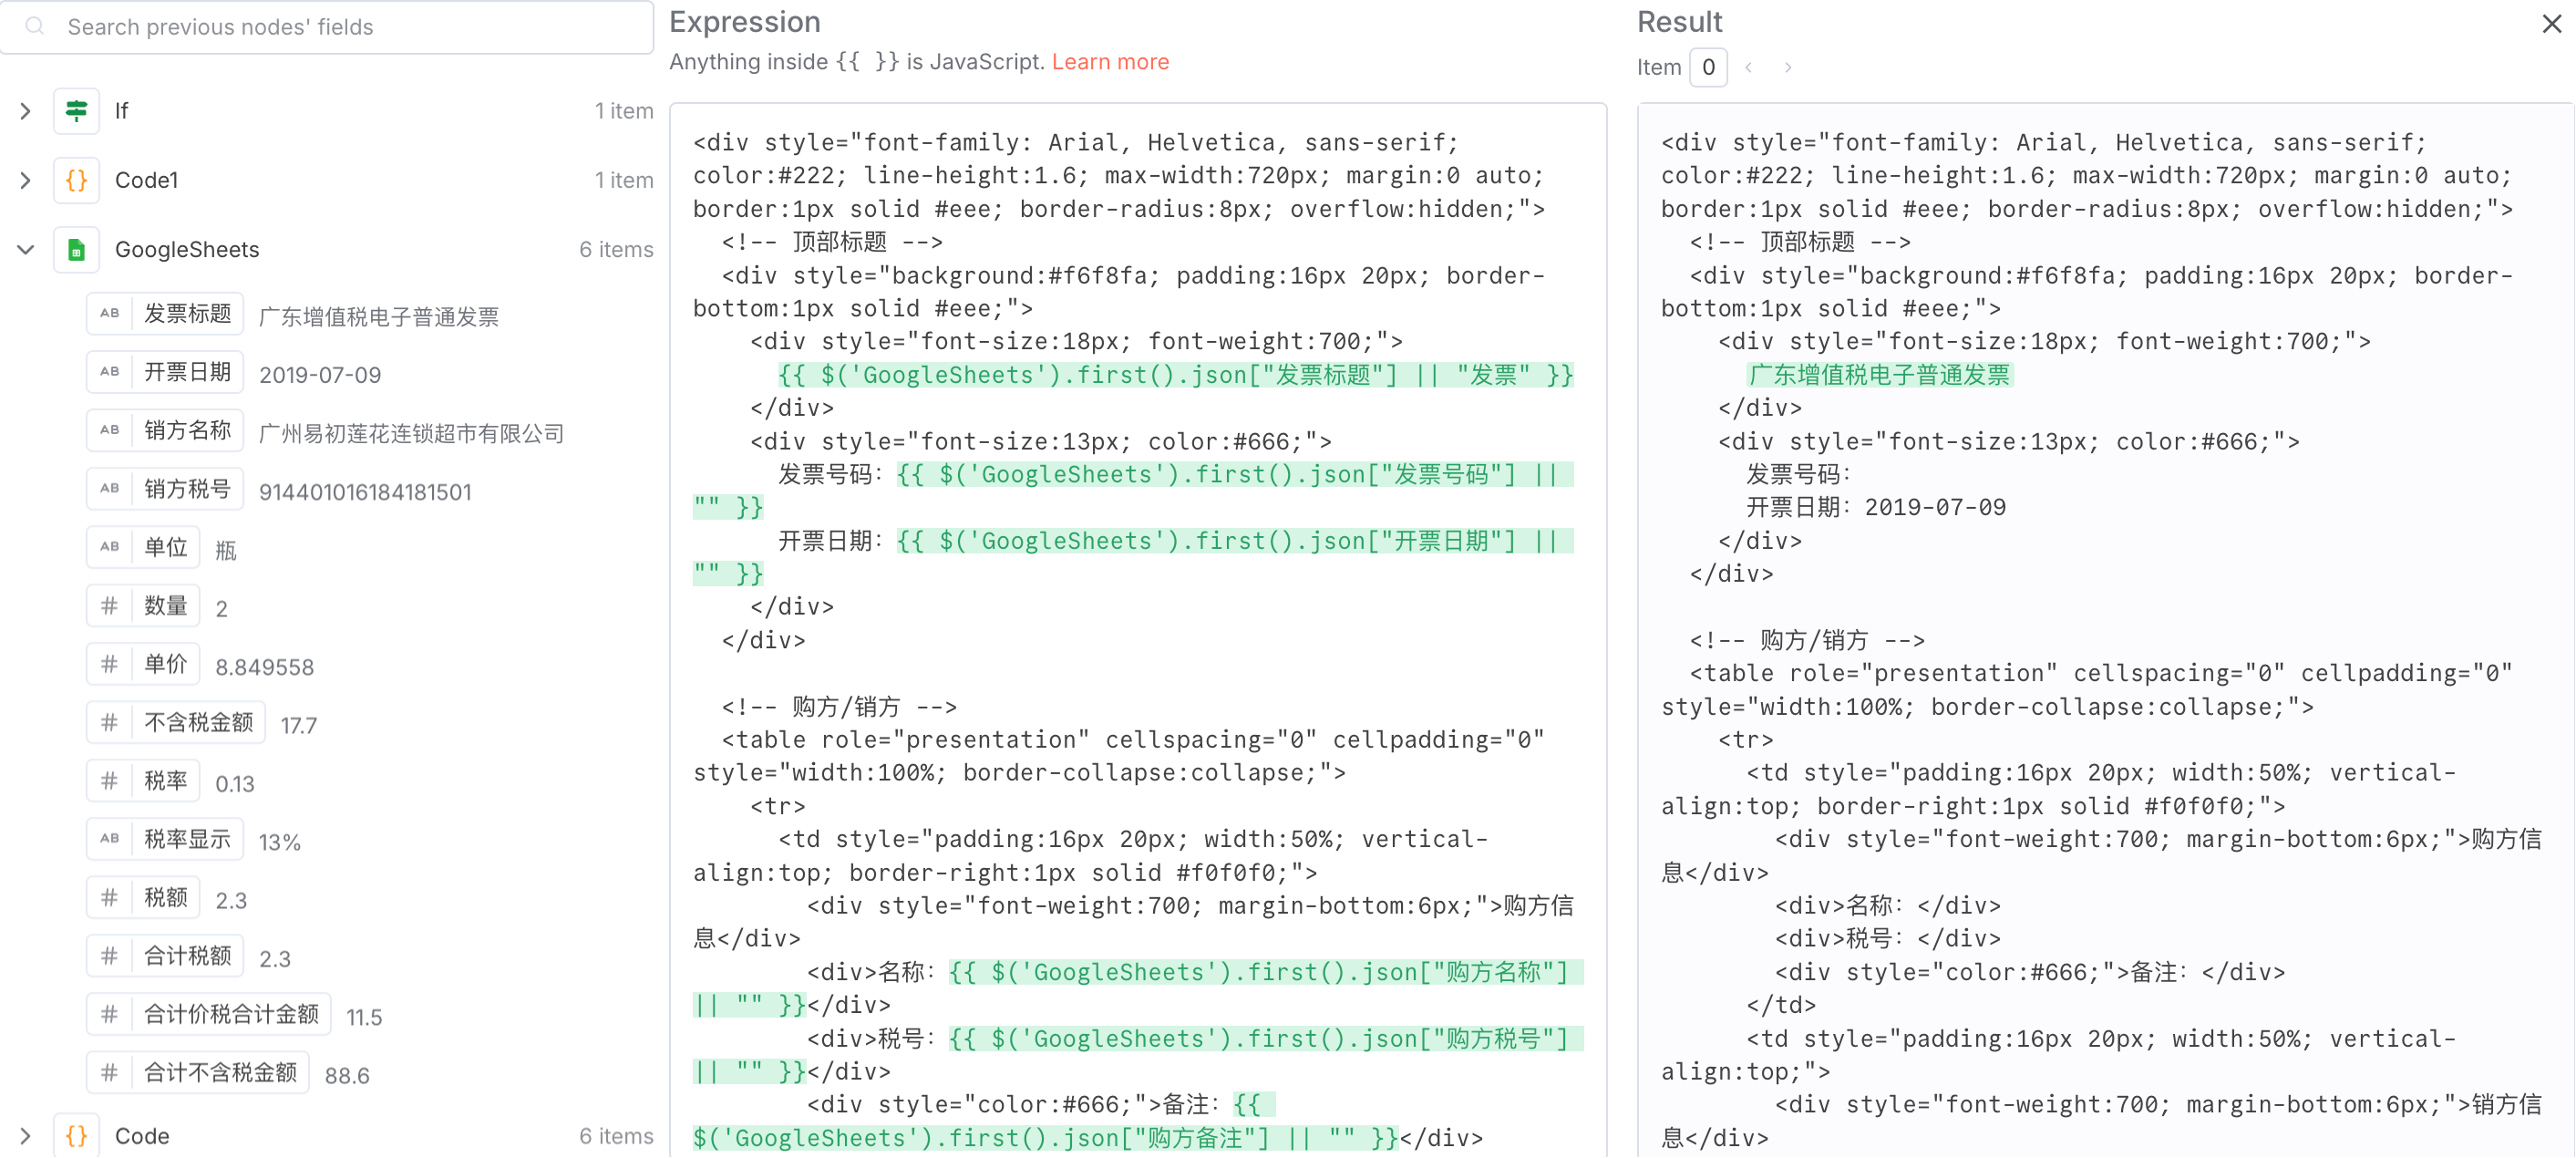Viewport: 2576px width, 1158px height.
Task: Click the number type icon for 不含税金额
Action: coord(110,722)
